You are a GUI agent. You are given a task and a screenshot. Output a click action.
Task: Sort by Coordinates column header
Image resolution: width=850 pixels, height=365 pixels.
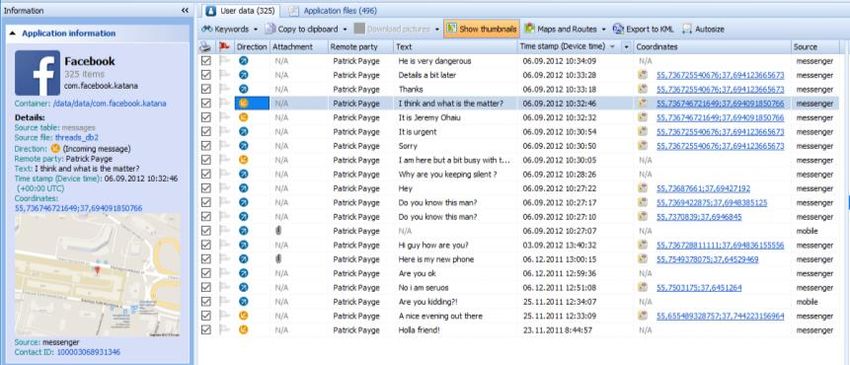coord(712,47)
